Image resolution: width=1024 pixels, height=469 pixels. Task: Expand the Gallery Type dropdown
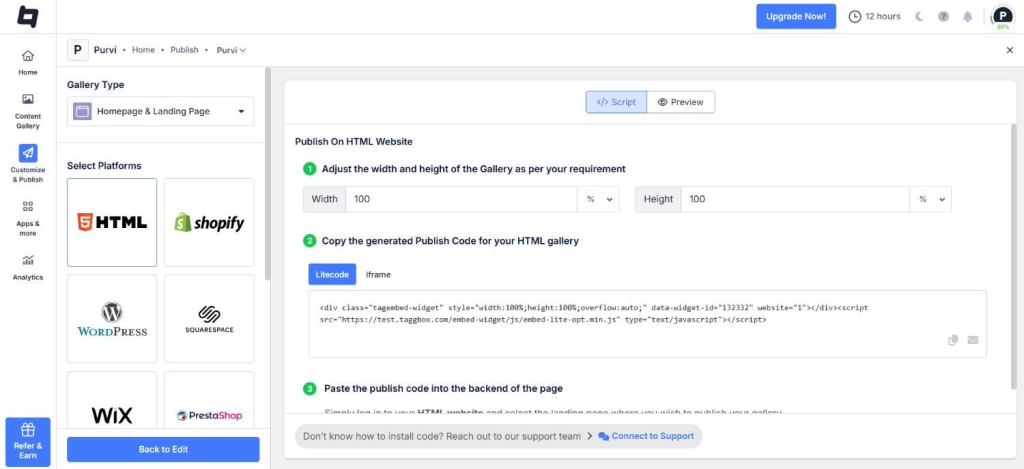coord(160,111)
